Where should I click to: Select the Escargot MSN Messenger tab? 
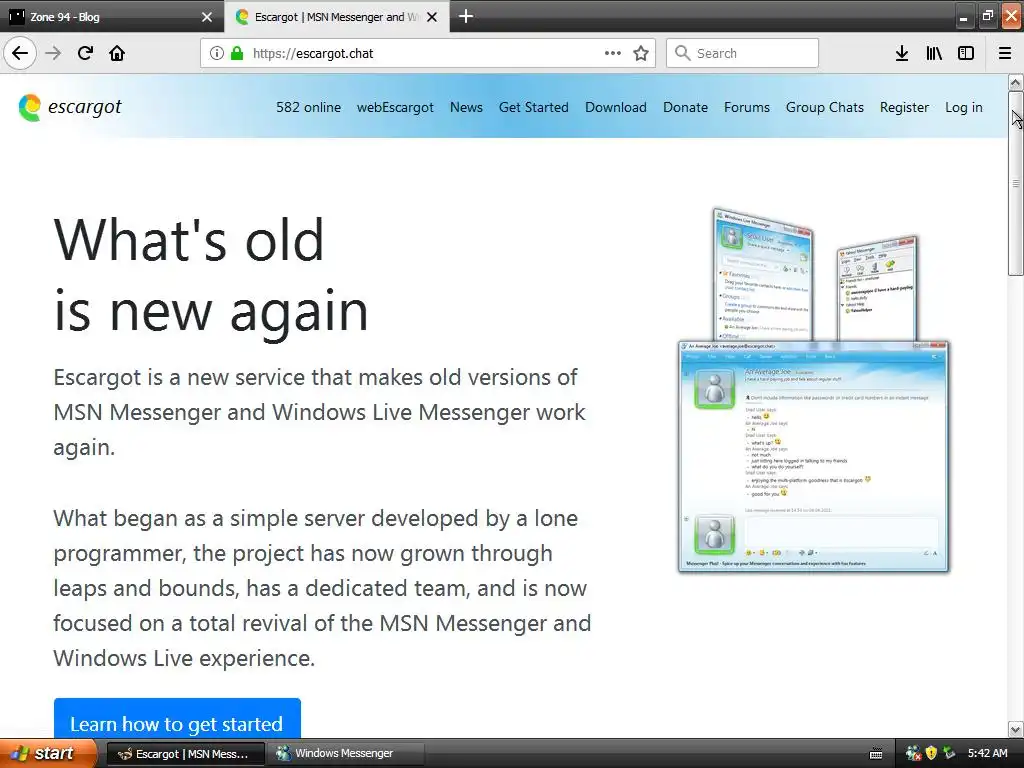tap(337, 16)
